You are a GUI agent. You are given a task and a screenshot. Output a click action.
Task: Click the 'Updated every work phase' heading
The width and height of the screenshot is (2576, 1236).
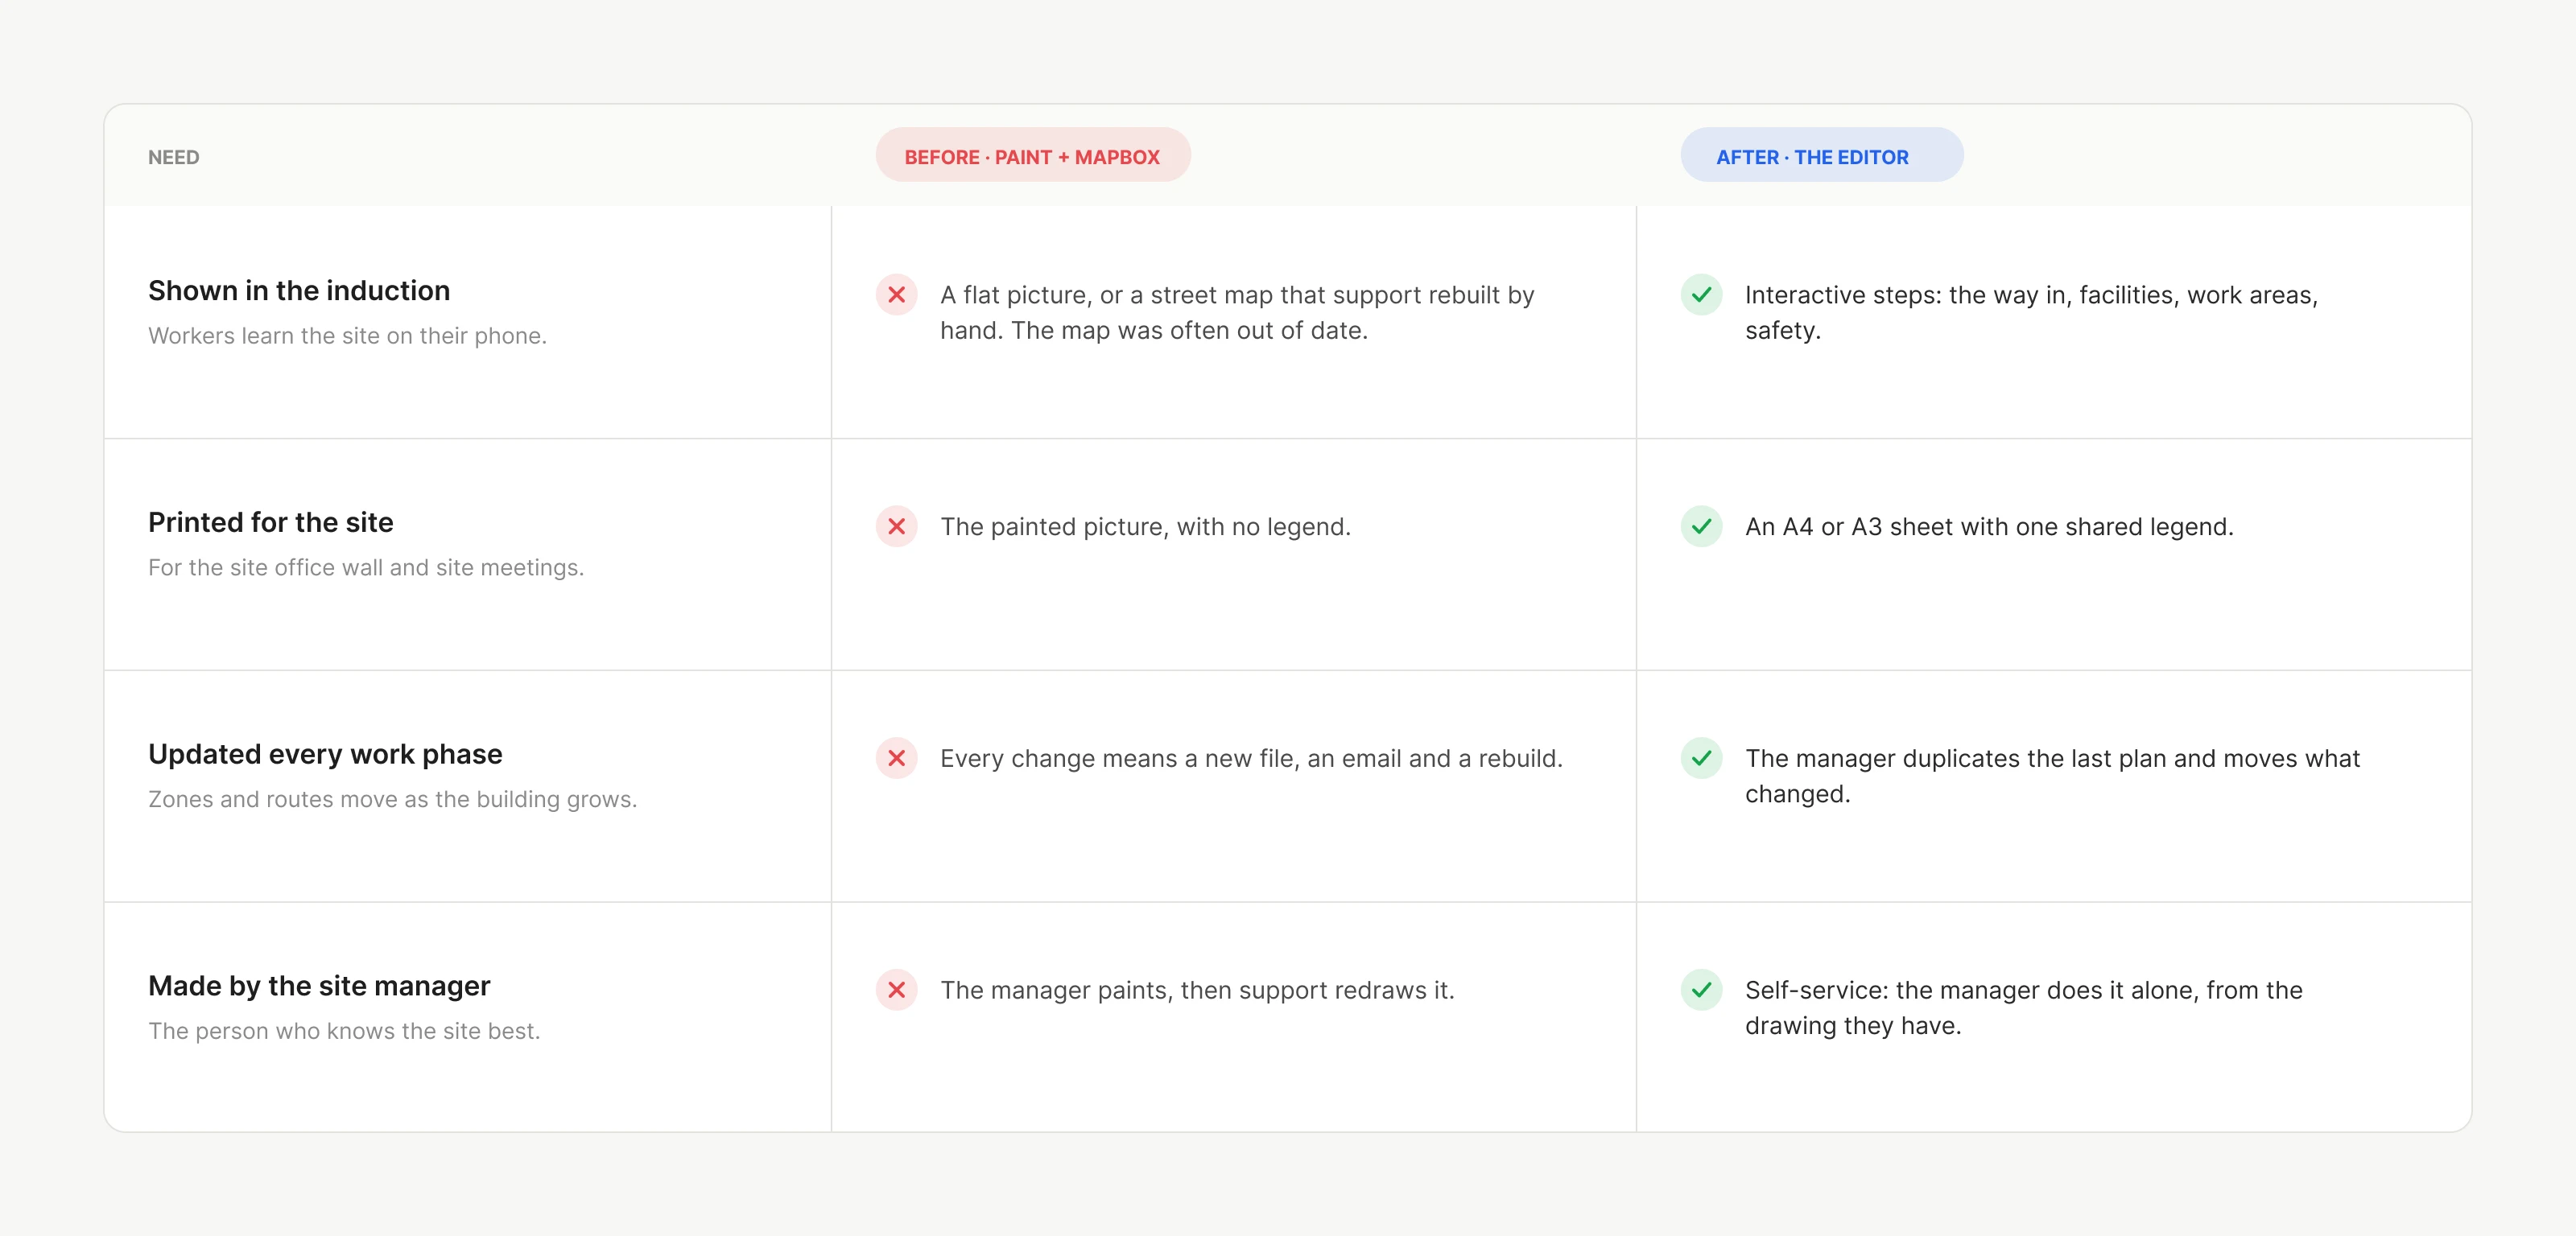[x=325, y=754]
